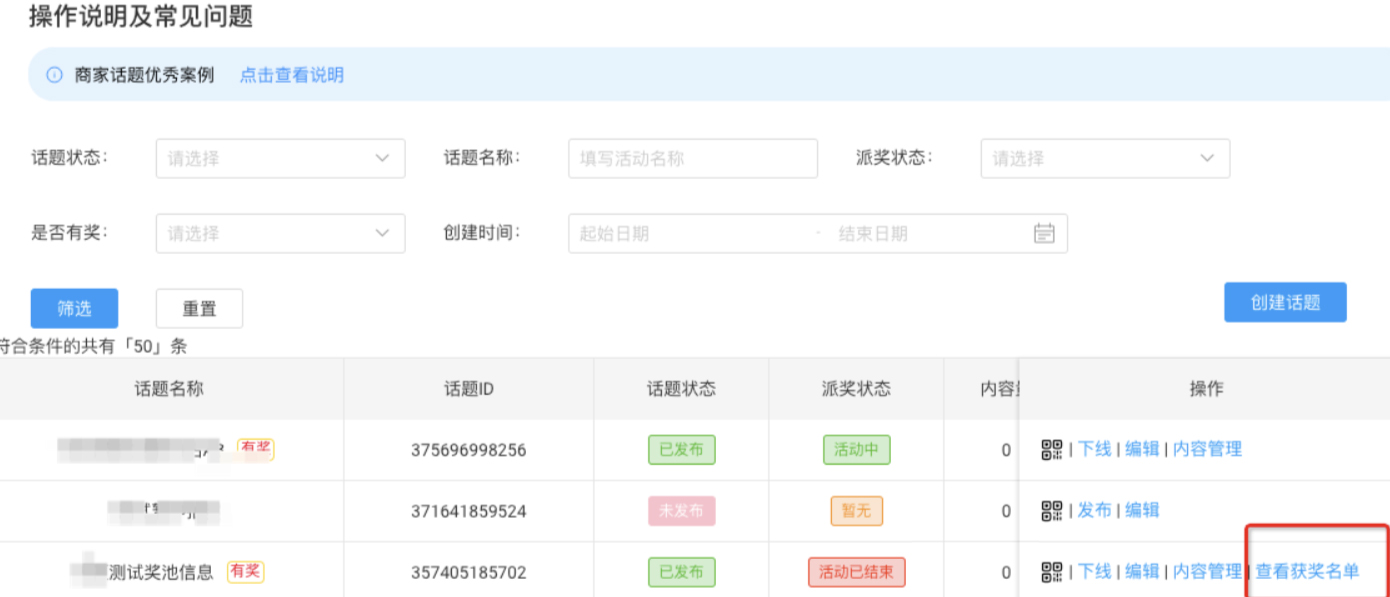
Task: Click the 重置 reset button
Action: tap(199, 308)
